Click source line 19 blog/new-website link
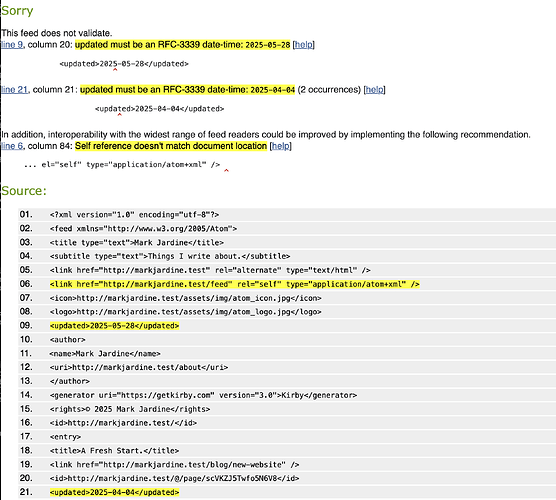556x500 pixels. tap(174, 465)
